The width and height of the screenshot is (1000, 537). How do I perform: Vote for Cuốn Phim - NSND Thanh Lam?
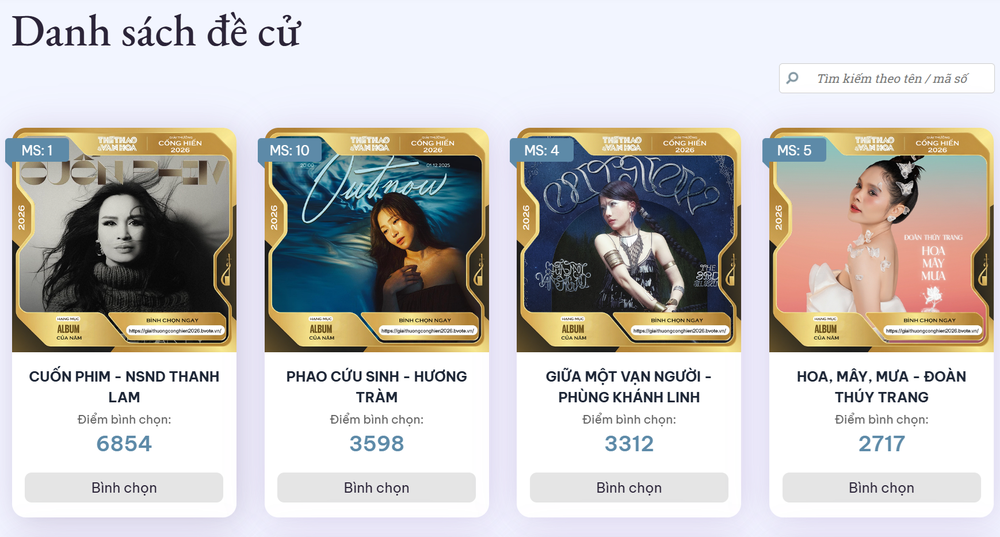(124, 487)
